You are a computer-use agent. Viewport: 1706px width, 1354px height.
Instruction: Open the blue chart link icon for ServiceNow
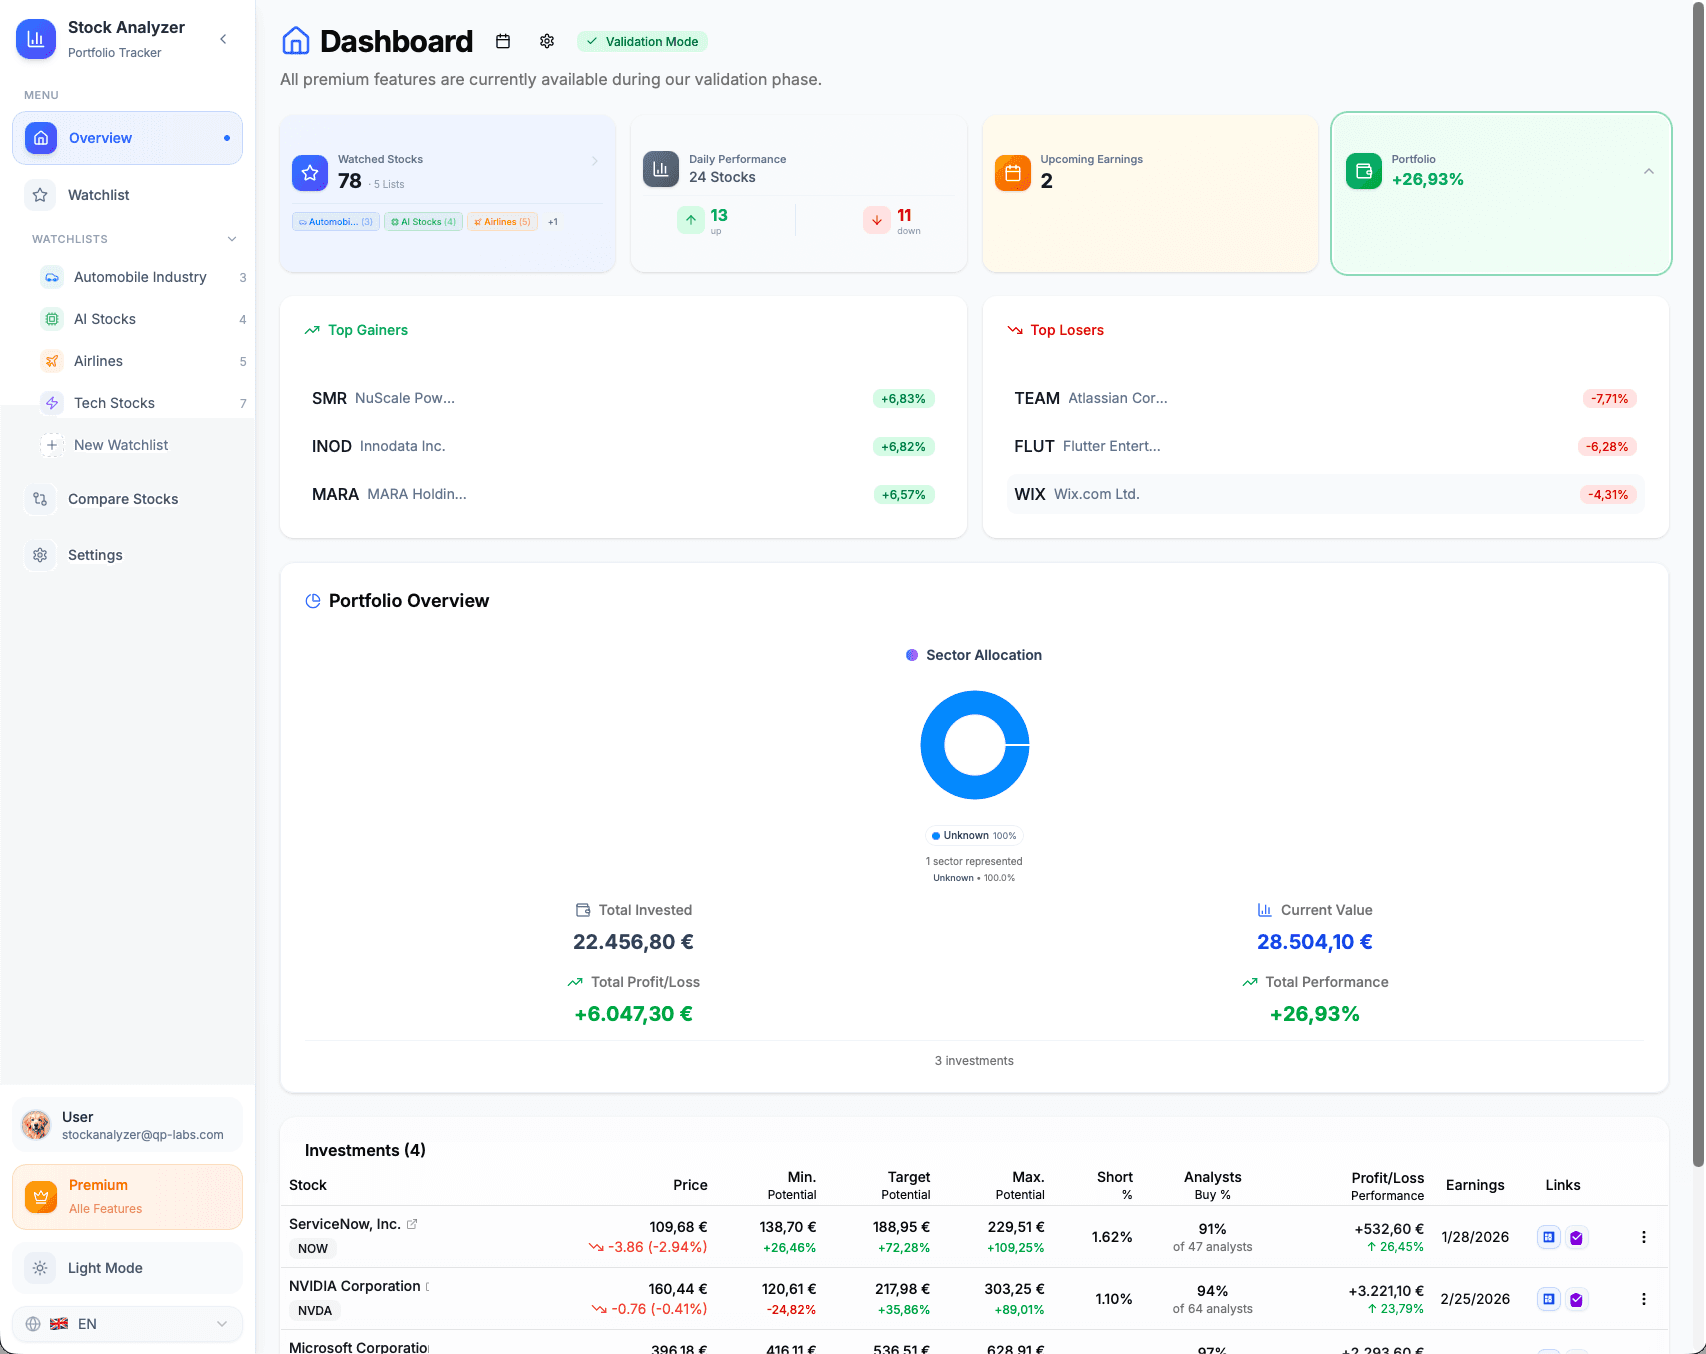(x=1548, y=1237)
